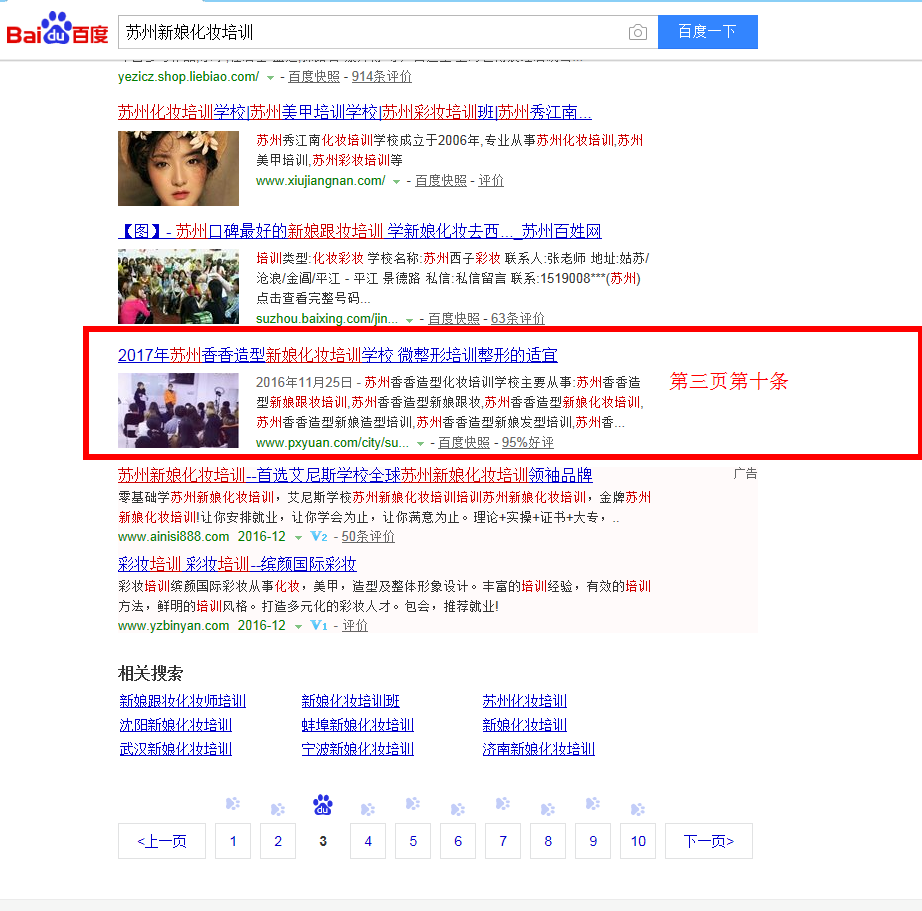Click paw icon above page 4
The height and width of the screenshot is (911, 922).
tap(368, 809)
